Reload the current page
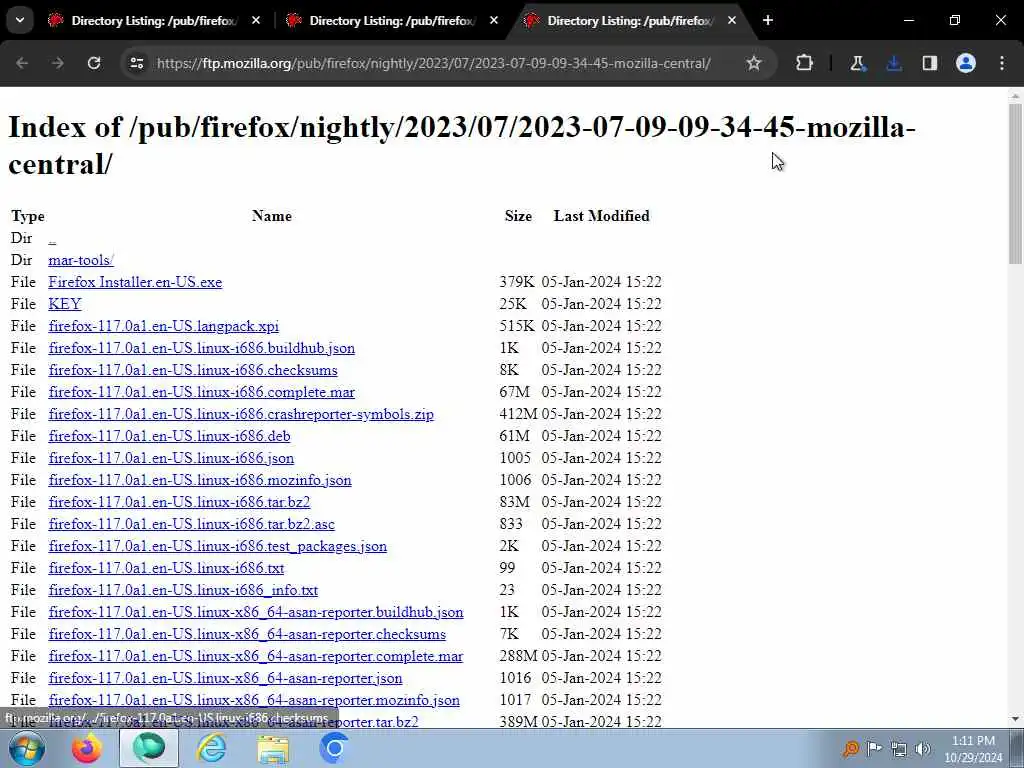This screenshot has width=1024, height=768. pyautogui.click(x=94, y=63)
